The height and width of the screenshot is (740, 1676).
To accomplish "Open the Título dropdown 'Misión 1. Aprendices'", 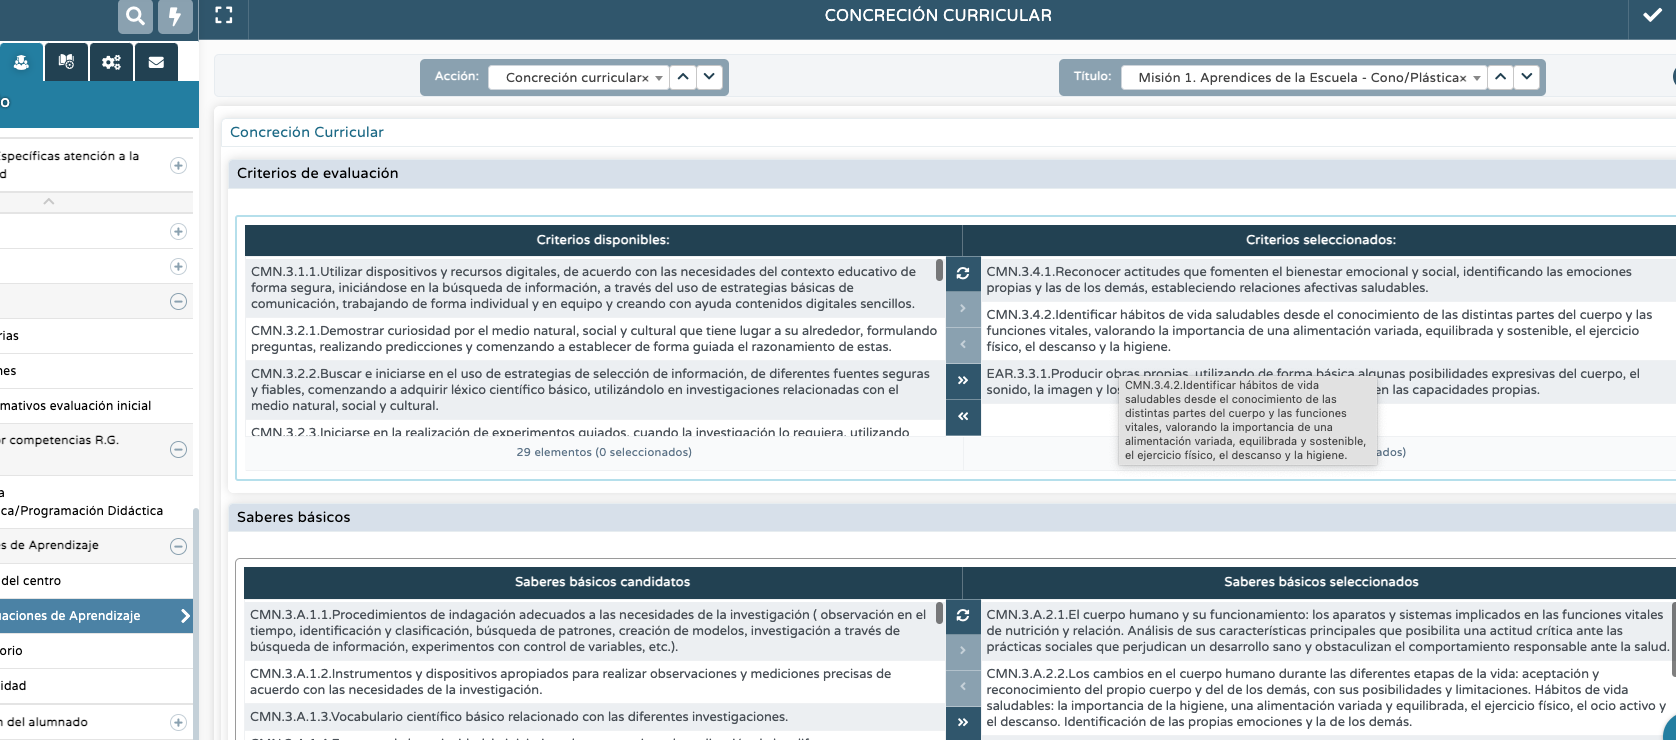I will click(1303, 77).
